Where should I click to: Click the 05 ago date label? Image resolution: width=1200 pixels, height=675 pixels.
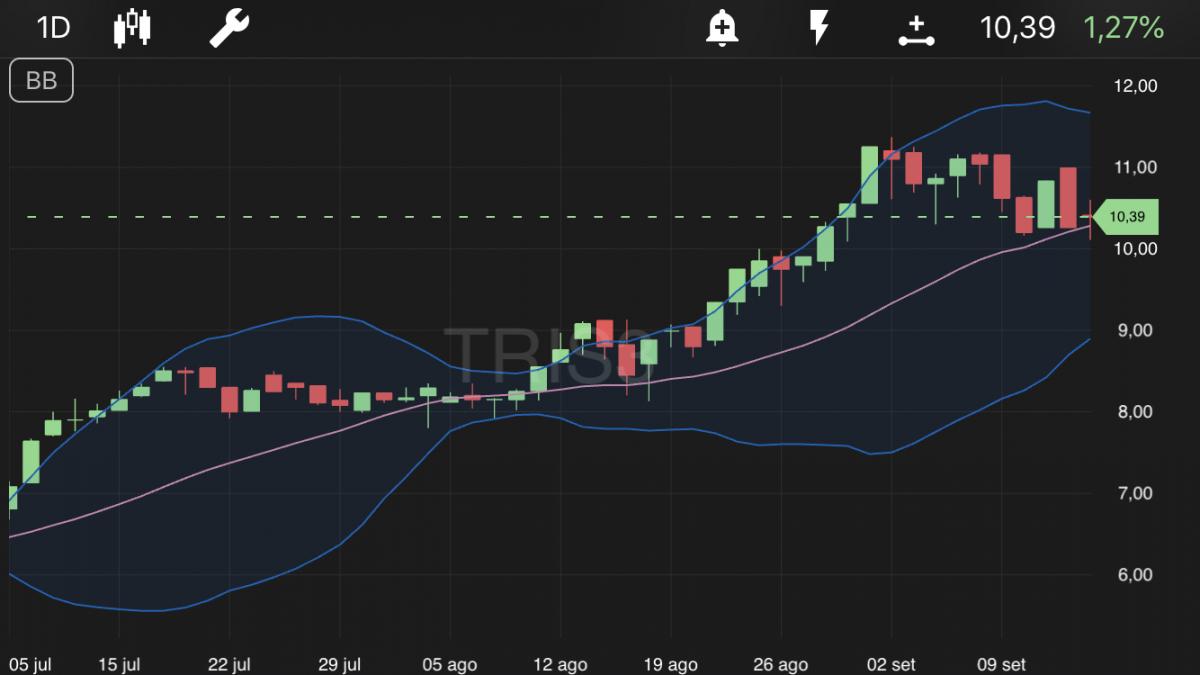[449, 663]
